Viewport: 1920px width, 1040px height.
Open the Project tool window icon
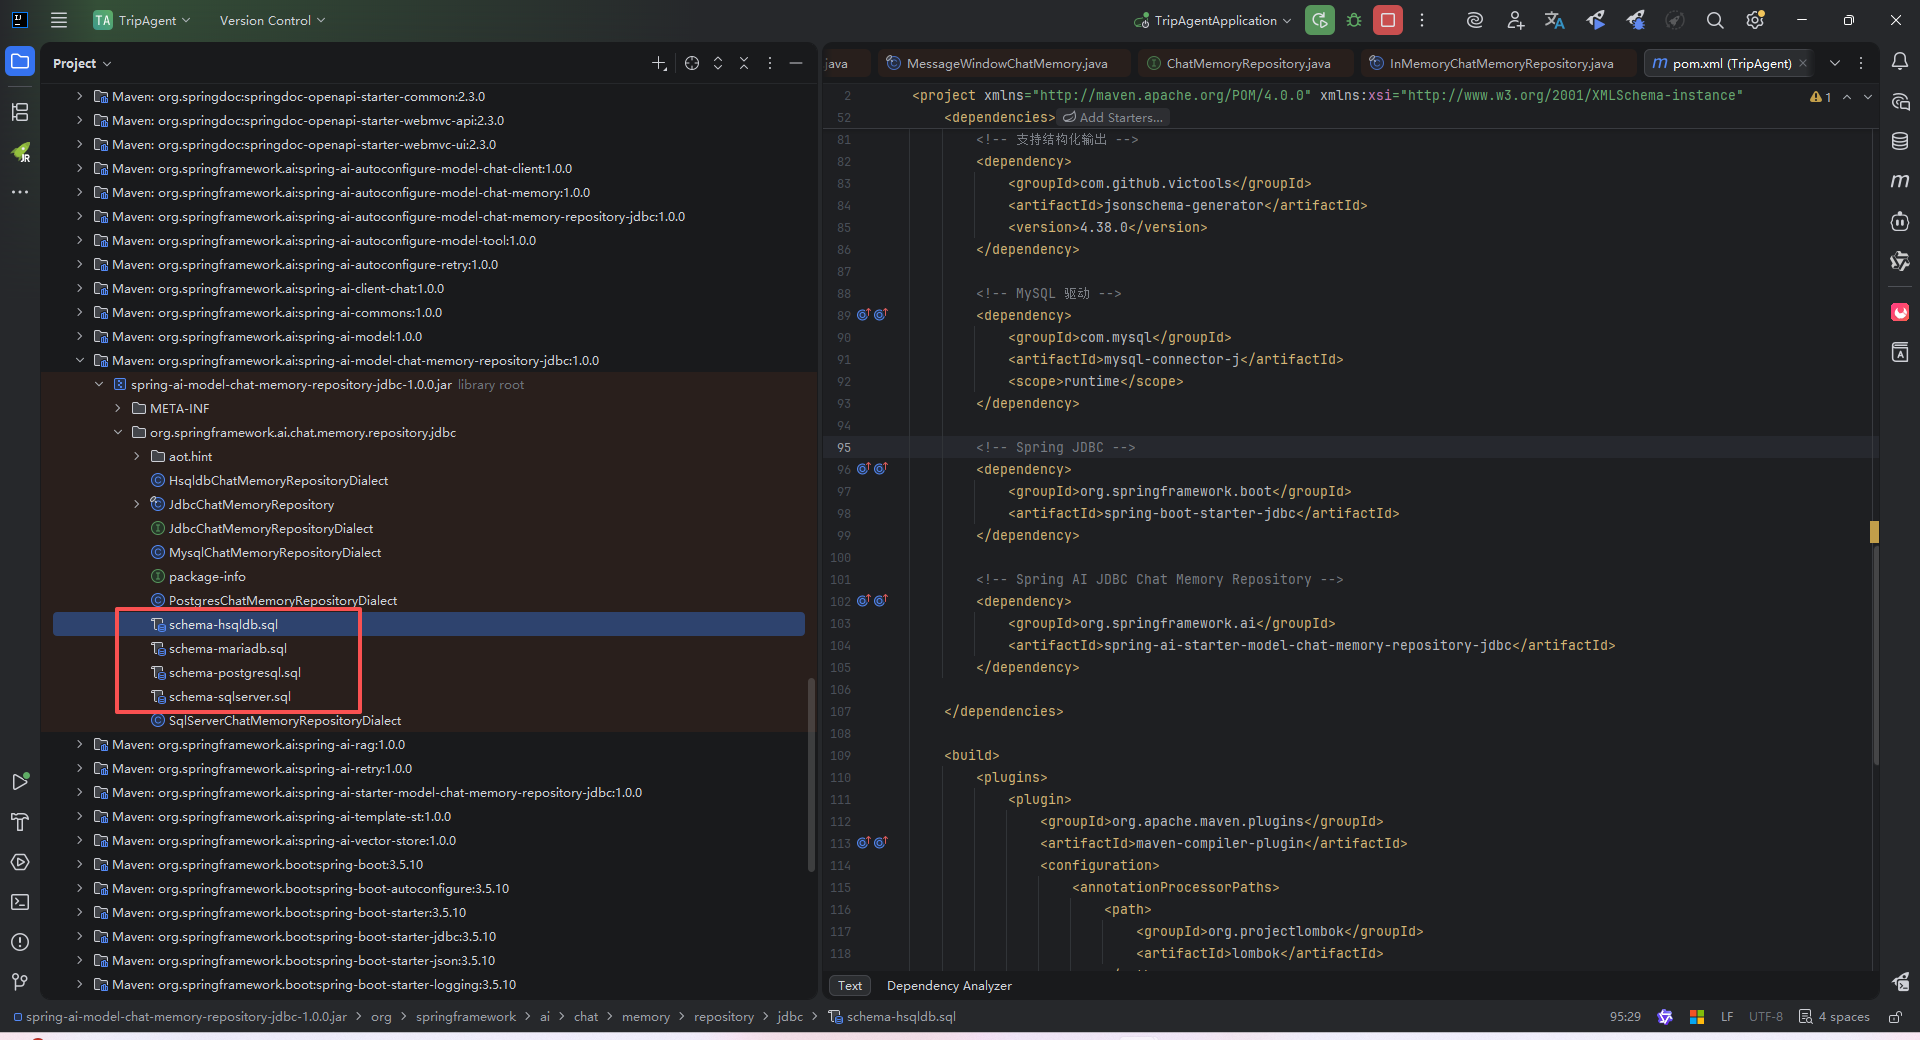click(20, 62)
